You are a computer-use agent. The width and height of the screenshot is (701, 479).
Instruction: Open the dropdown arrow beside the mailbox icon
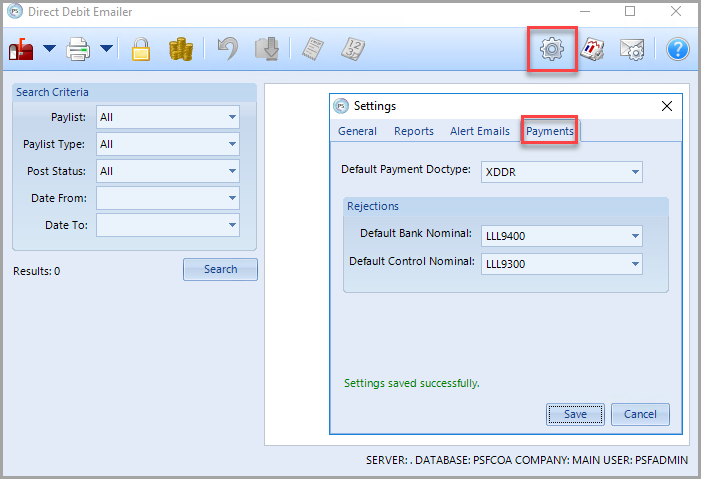click(x=49, y=48)
